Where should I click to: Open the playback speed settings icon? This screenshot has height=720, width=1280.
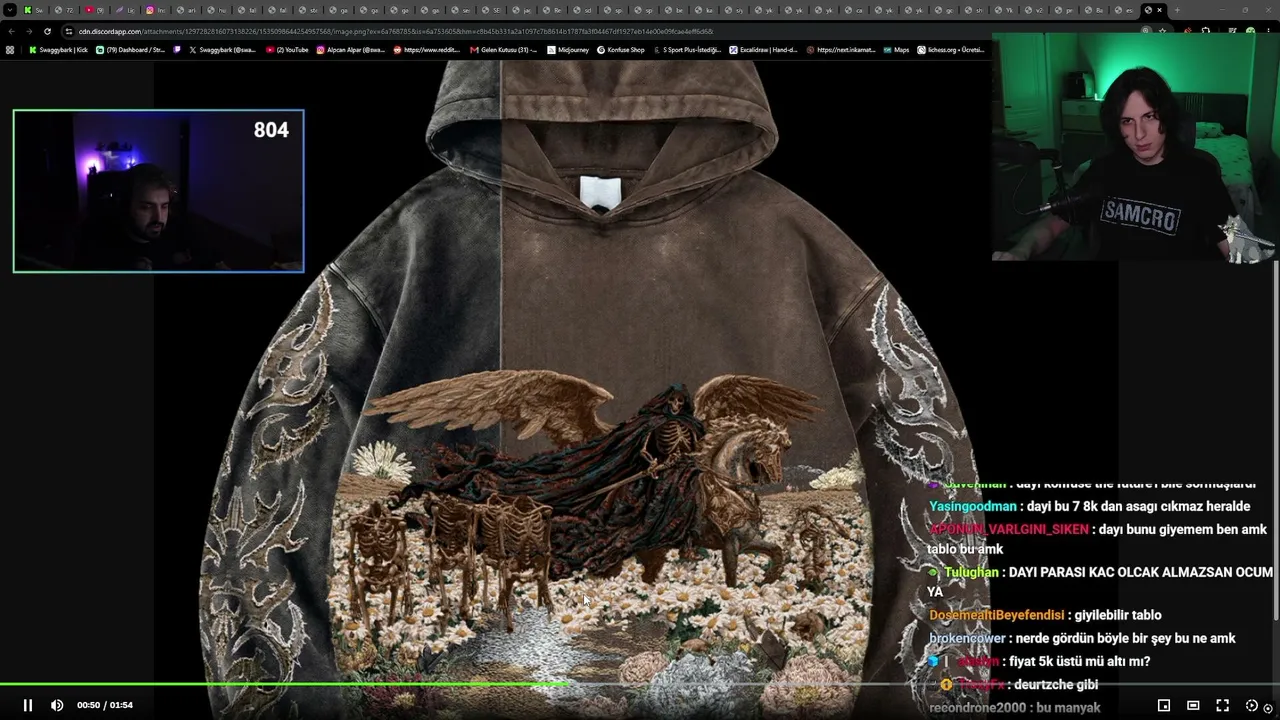(1251, 705)
